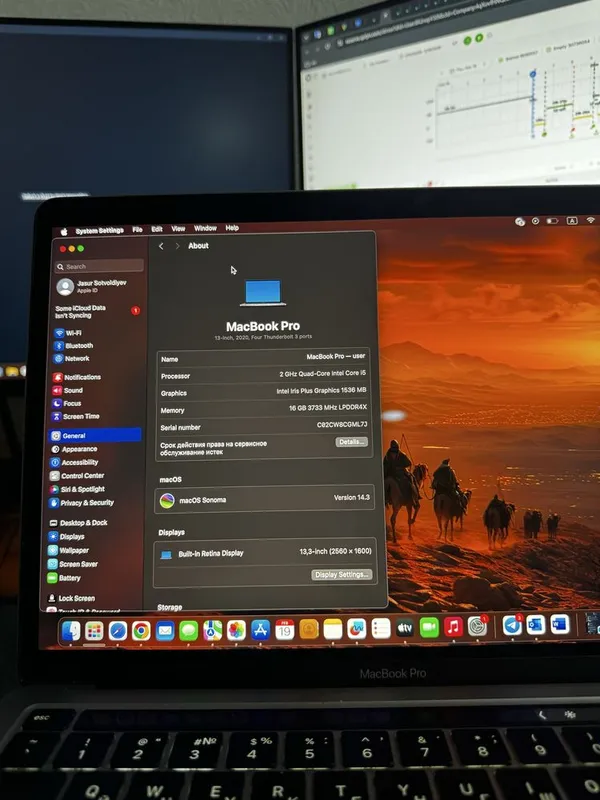Click the 'MacBook Pro — user' name value
Viewport: 600px width, 800px height.
[x=336, y=357]
